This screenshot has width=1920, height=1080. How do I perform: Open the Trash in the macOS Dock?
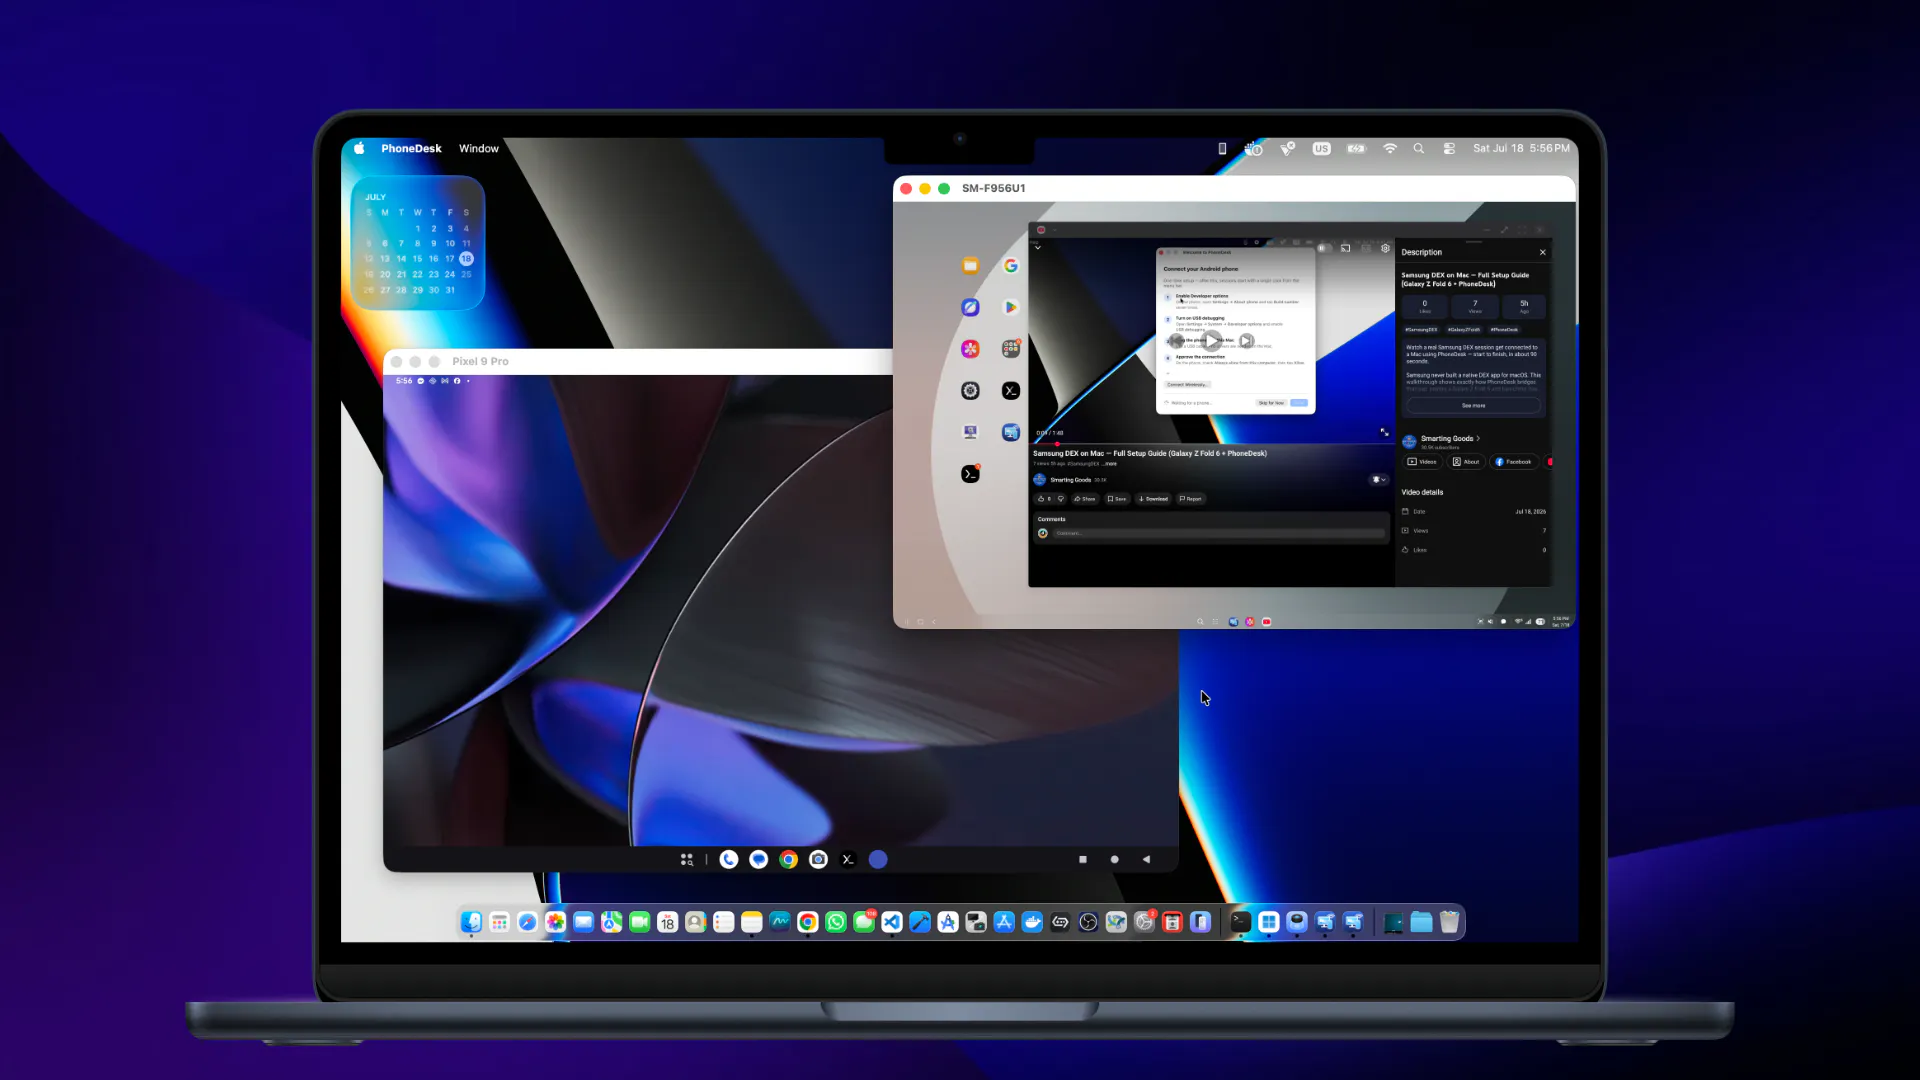point(1449,922)
